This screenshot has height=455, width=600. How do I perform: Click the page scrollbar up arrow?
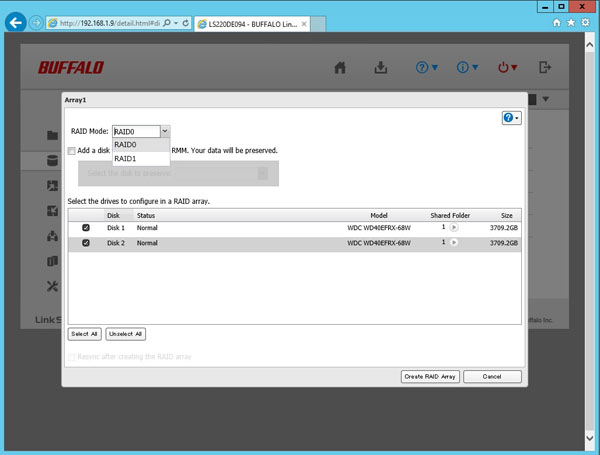[590, 45]
